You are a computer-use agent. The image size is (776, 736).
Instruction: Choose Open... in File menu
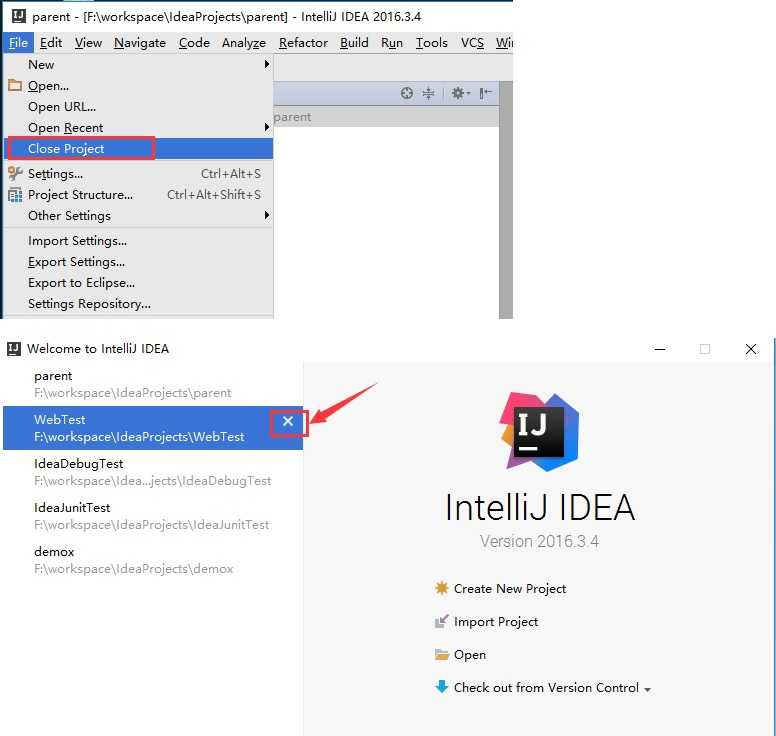coord(139,85)
